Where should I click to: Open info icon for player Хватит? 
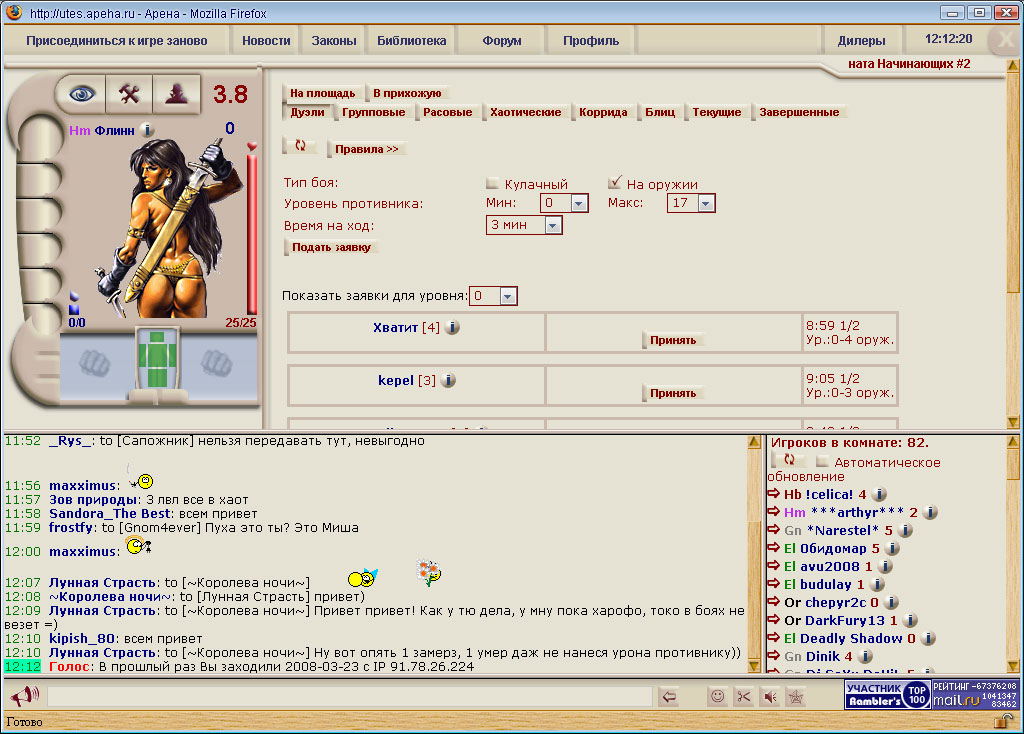click(452, 327)
